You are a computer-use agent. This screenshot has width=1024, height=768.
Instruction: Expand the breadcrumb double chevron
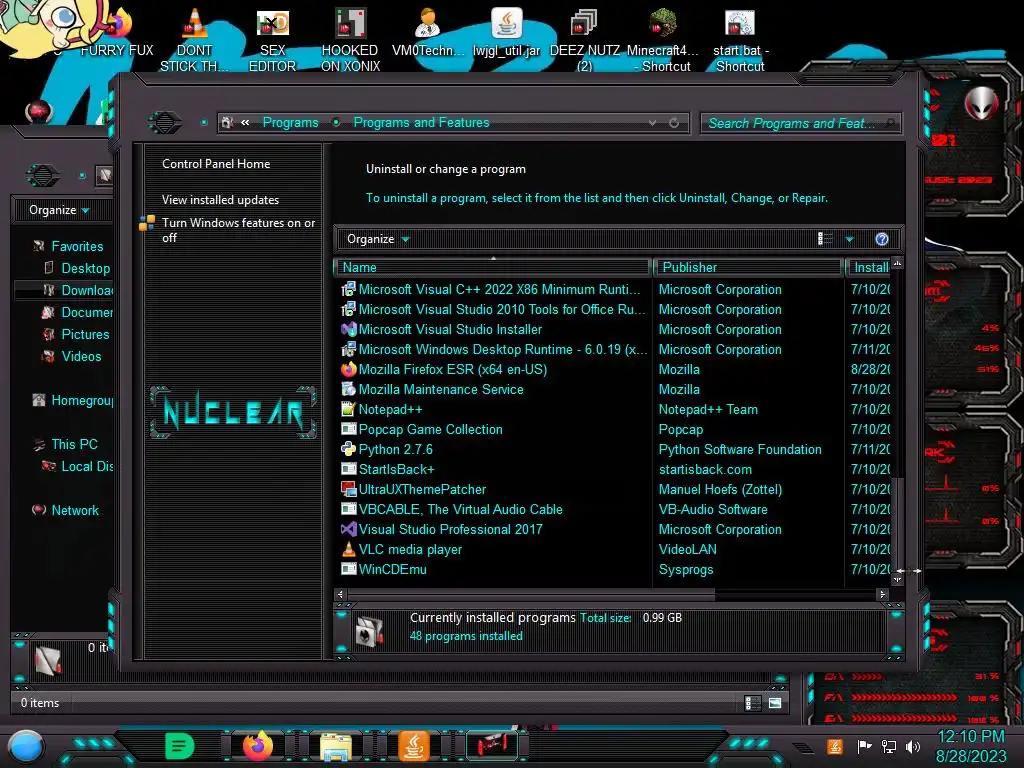coord(246,122)
